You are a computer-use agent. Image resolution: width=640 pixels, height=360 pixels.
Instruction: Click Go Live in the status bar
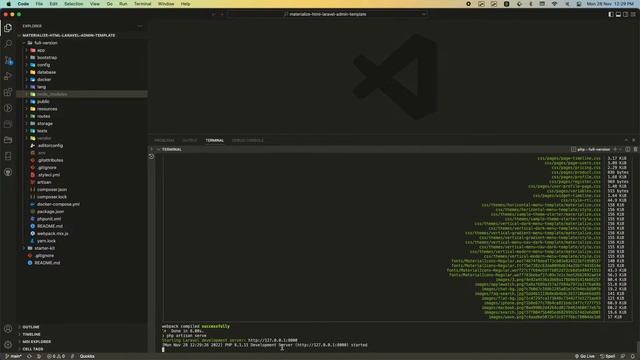pyautogui.click(x=584, y=356)
